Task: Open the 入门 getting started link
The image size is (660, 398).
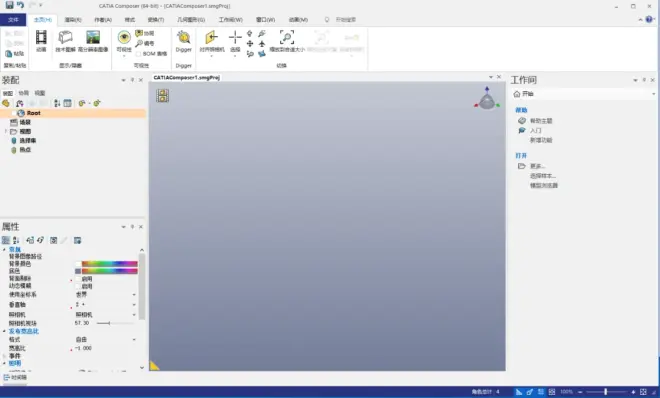Action: coord(535,130)
